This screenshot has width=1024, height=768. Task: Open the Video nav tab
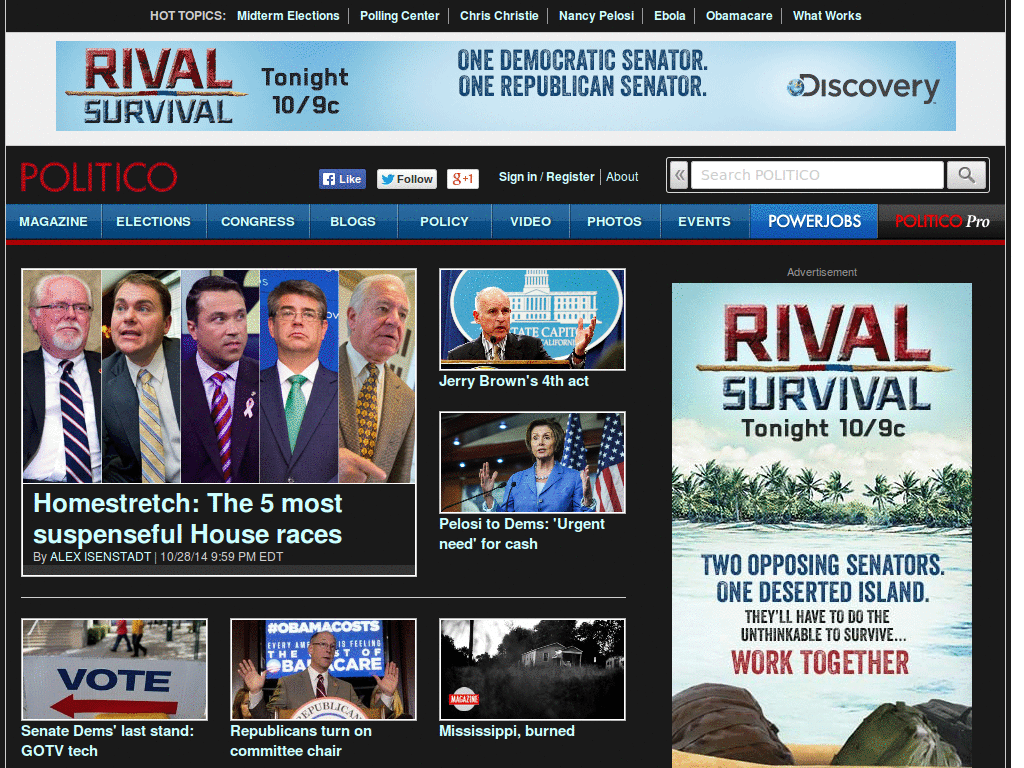(x=530, y=221)
